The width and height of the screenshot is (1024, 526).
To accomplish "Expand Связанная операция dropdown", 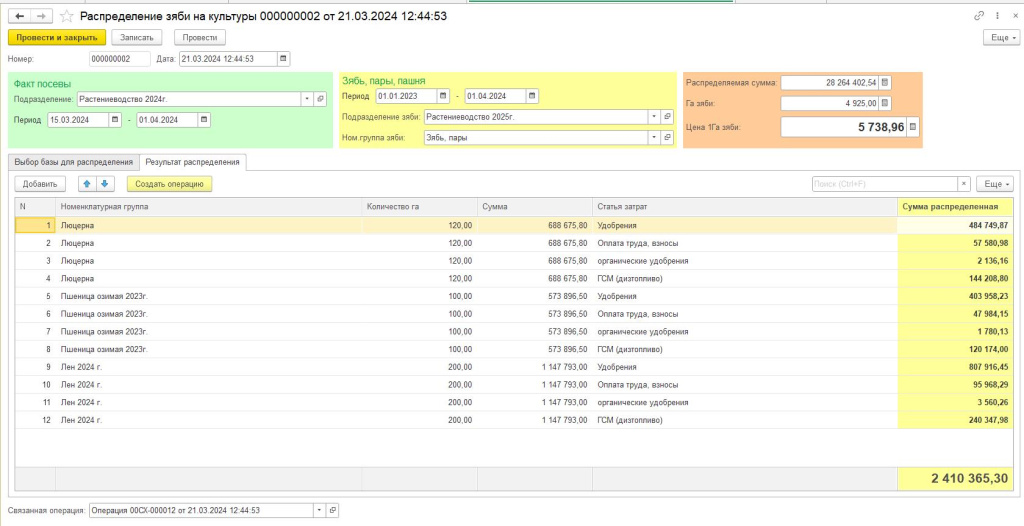I will coord(320,510).
